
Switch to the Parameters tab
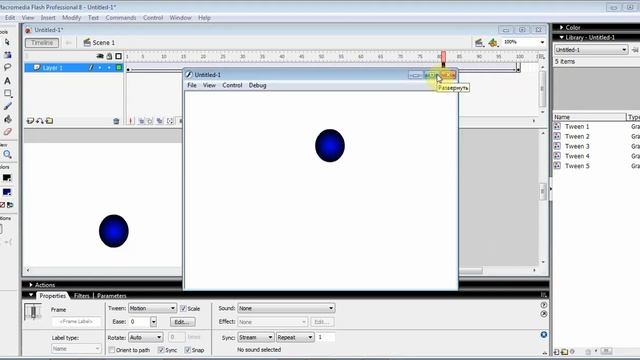111,296
